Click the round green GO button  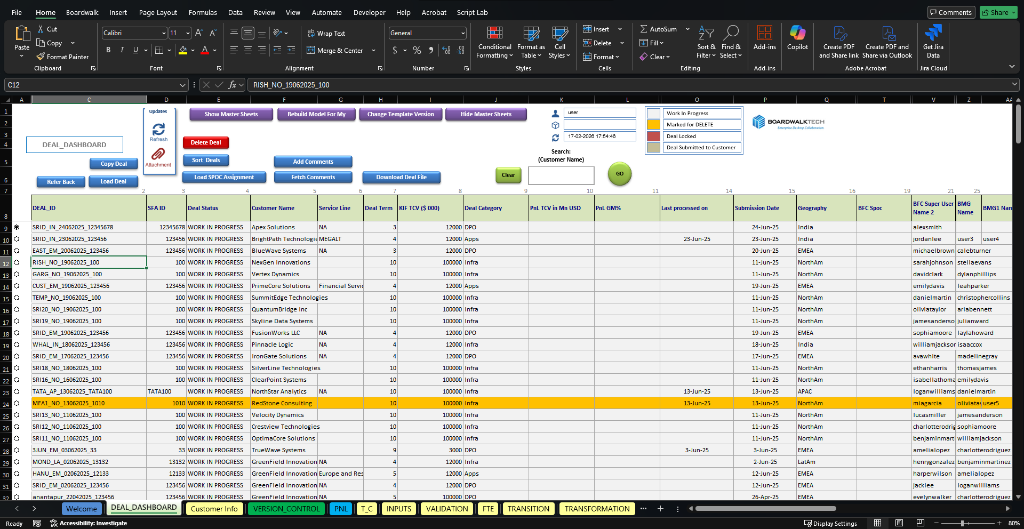[620, 174]
